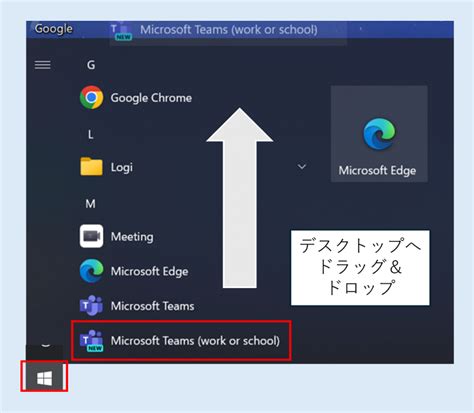
Task: Expand the Logi folder chevron
Action: (302, 166)
